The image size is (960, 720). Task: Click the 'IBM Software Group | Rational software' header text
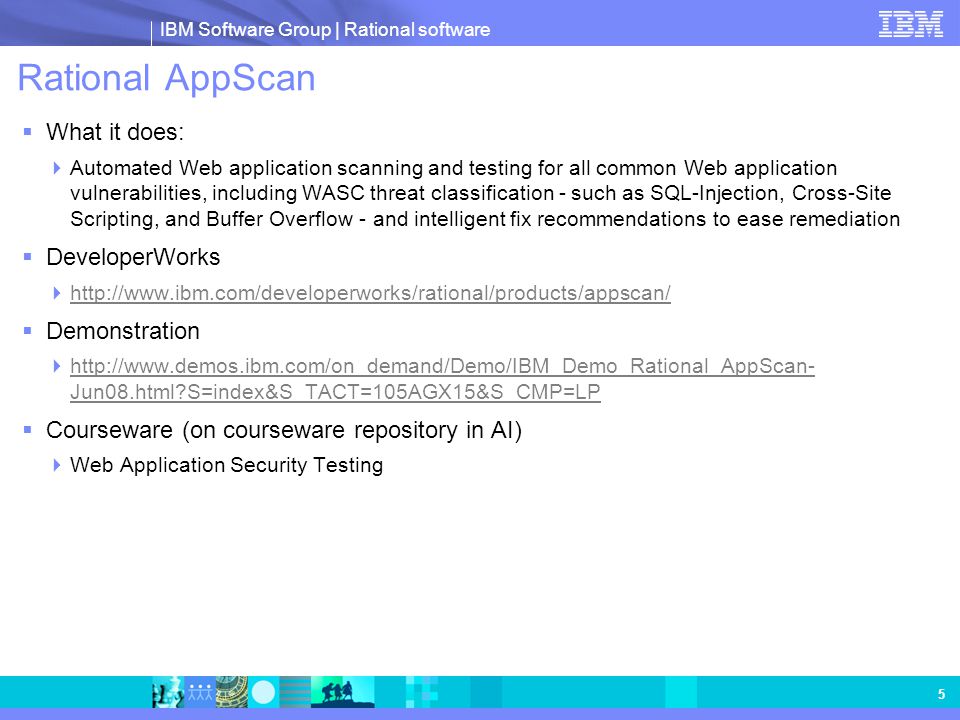pyautogui.click(x=324, y=29)
